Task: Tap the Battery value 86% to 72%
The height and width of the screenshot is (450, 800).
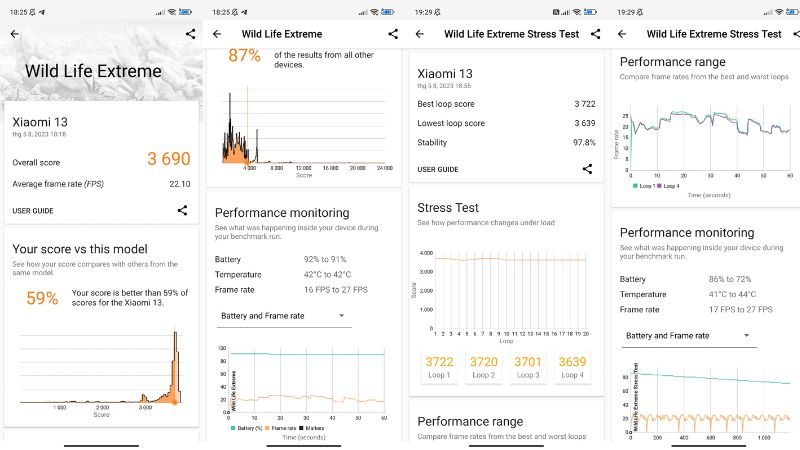Action: pos(730,279)
